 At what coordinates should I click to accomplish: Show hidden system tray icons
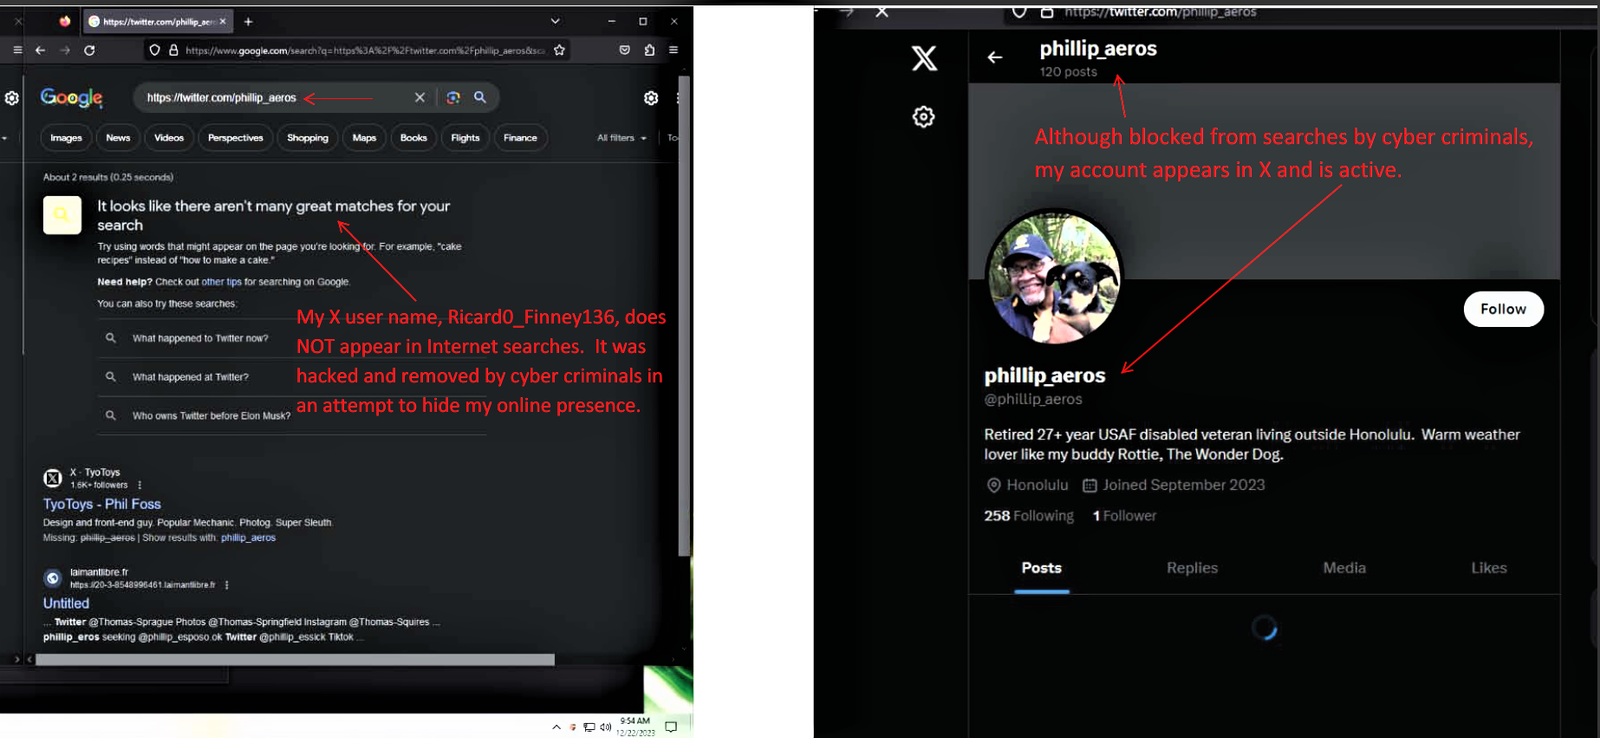[556, 727]
